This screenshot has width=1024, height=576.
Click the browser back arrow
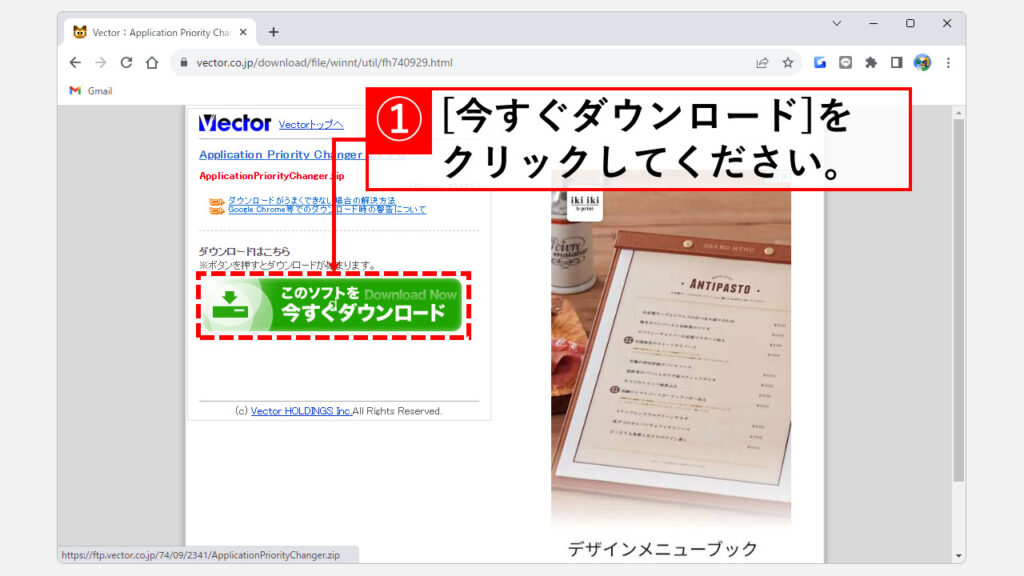click(75, 63)
